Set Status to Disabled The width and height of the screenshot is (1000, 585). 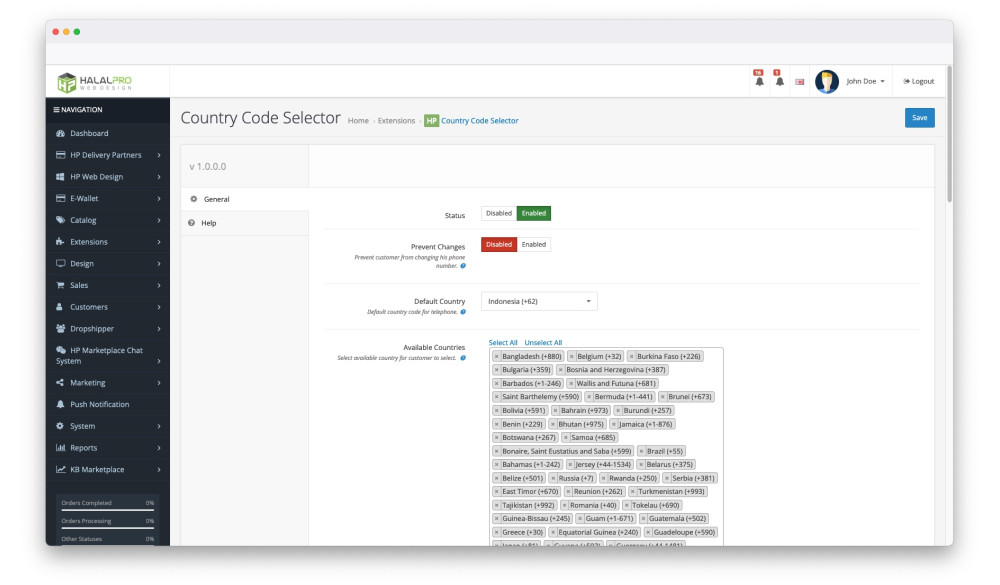[499, 213]
